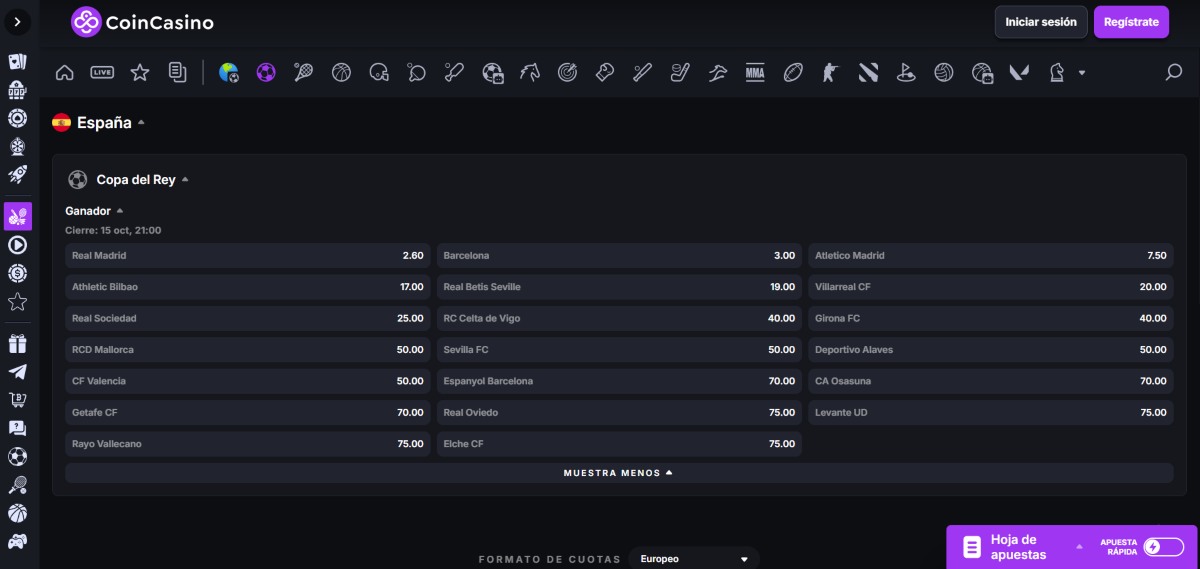Screen dimensions: 1200x569
Task: Click the home icon in sports bar
Action: point(65,72)
